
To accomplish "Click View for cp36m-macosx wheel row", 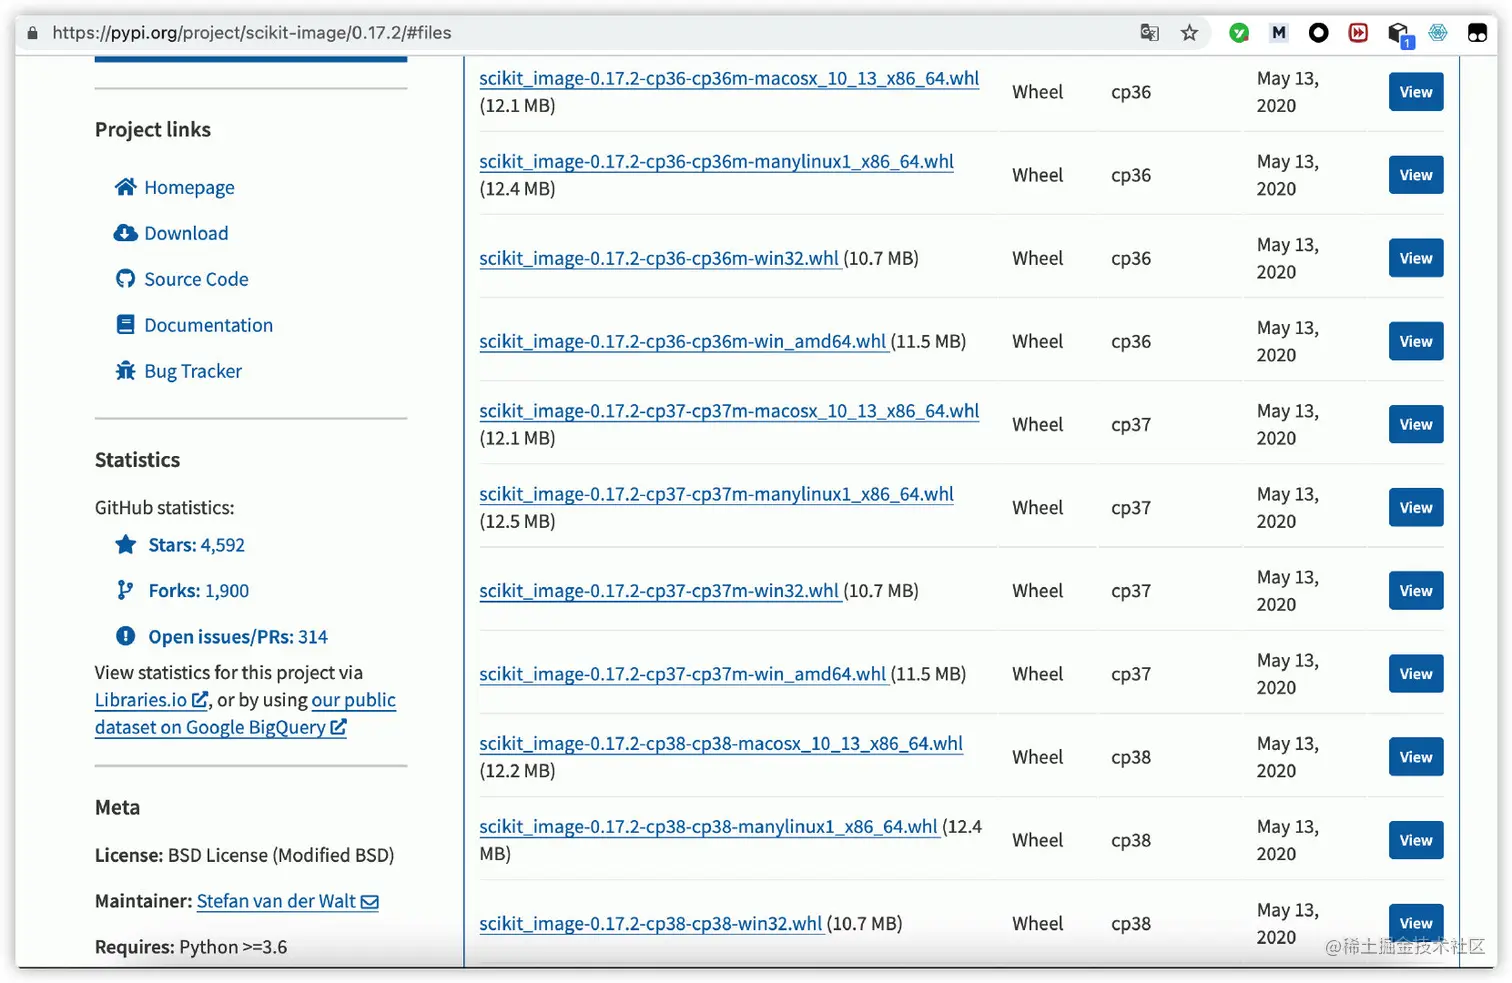I will (x=1416, y=92).
